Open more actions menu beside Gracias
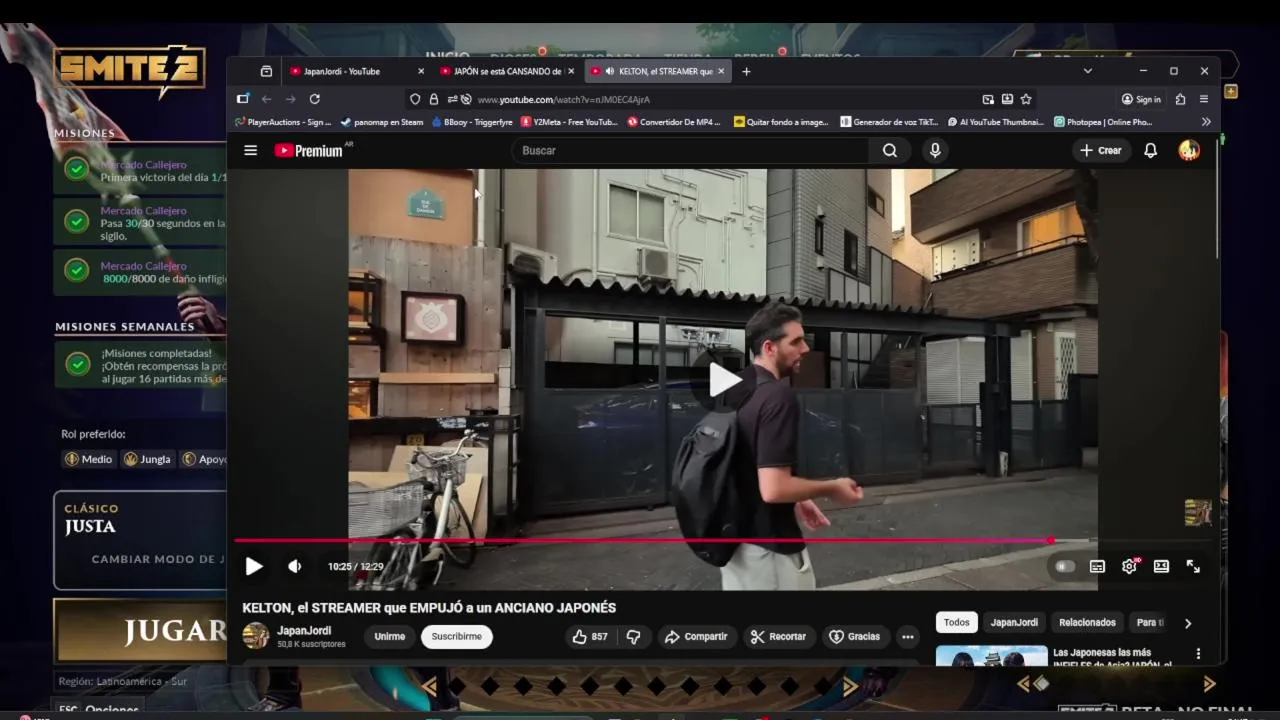 (x=907, y=636)
